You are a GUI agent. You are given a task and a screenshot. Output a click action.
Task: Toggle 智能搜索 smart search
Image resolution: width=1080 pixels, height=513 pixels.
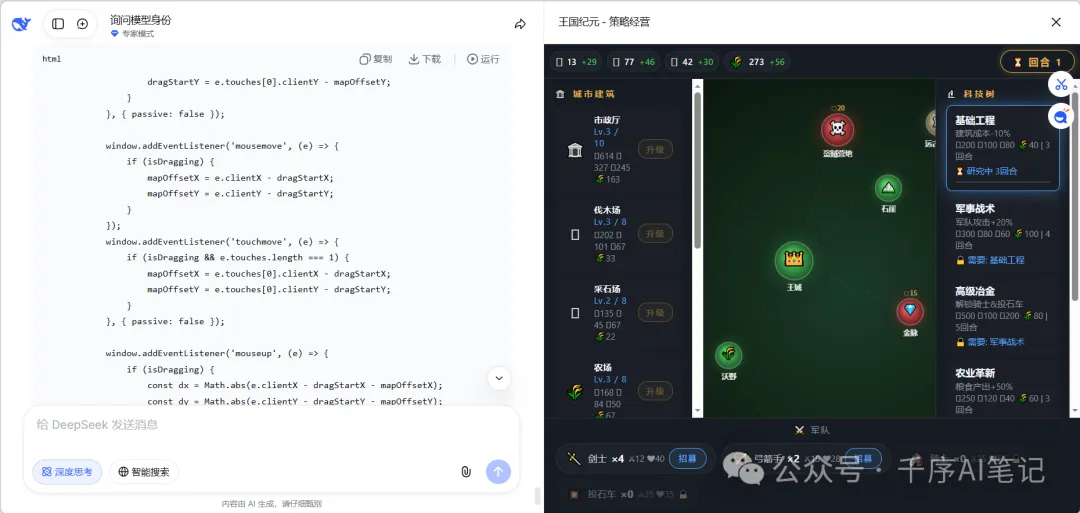144,472
